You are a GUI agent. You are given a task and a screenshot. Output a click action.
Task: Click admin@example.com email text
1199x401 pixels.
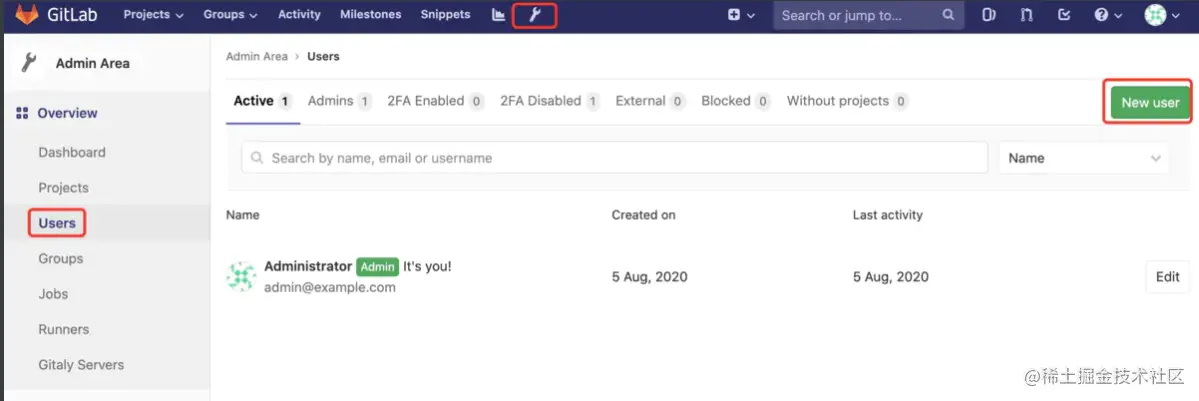pos(330,288)
